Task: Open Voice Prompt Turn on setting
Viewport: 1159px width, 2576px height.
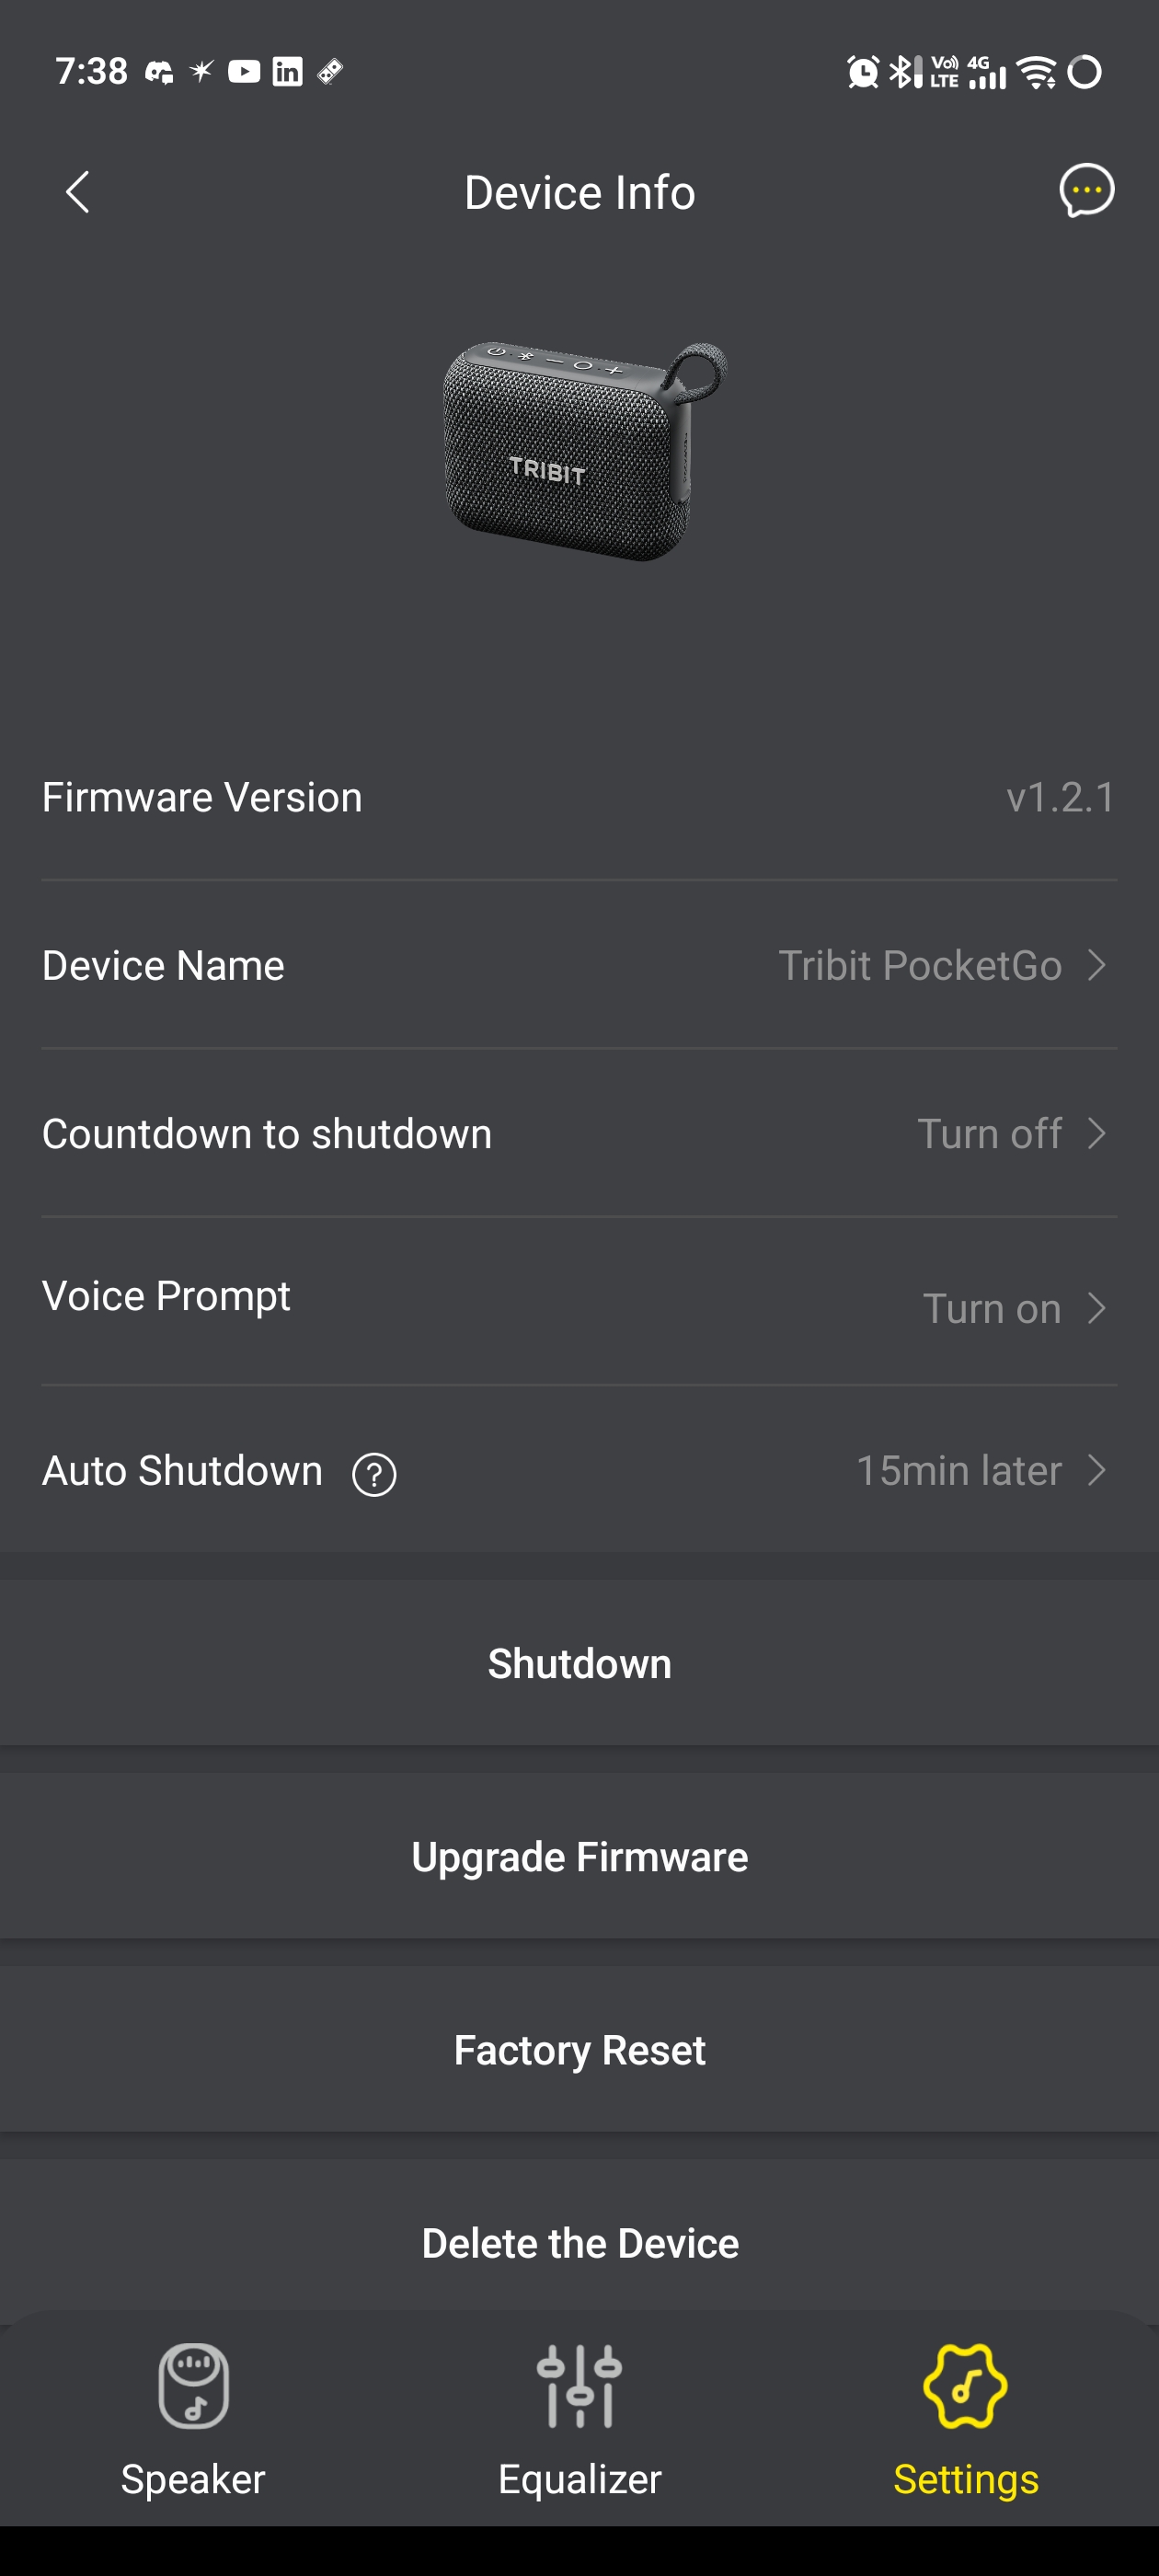Action: [x=990, y=1309]
